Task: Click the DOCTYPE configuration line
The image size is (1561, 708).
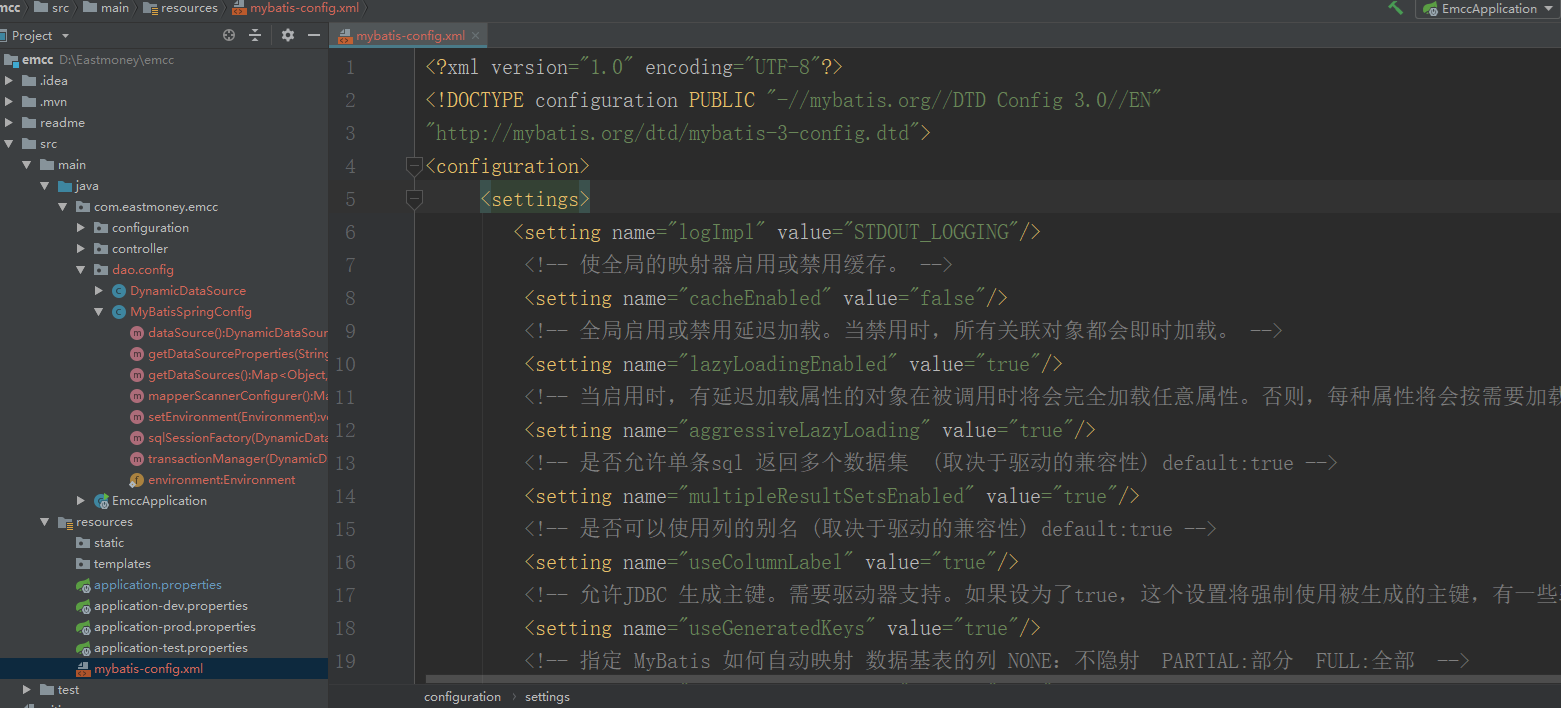Action: [x=793, y=100]
